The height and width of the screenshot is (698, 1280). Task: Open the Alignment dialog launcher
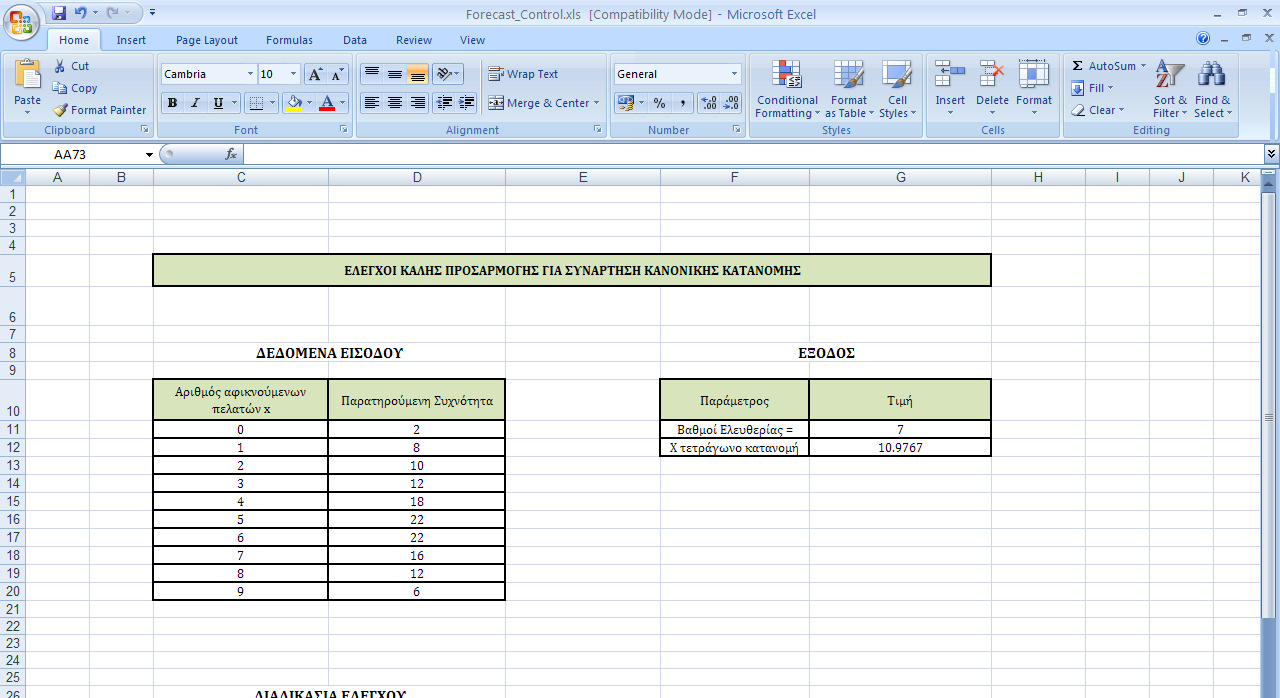pyautogui.click(x=598, y=130)
